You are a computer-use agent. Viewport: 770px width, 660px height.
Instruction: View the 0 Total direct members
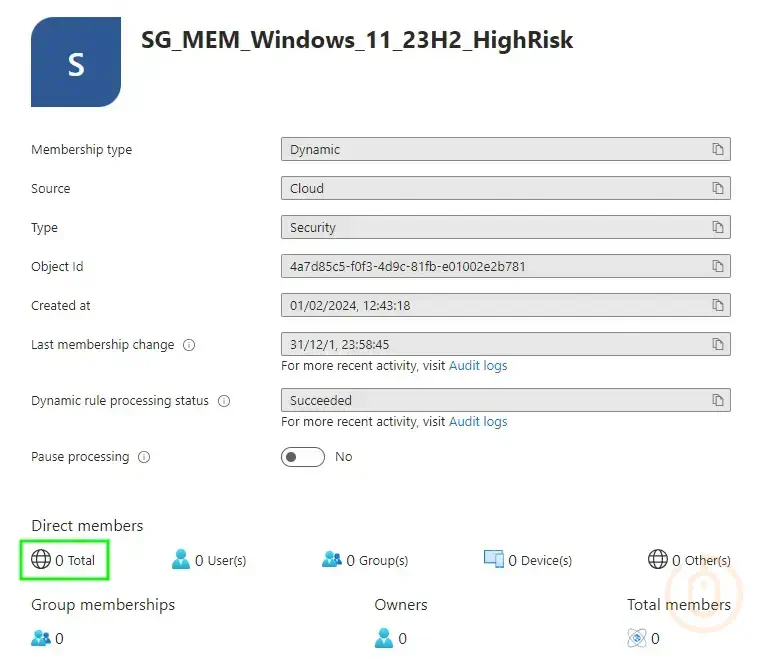[x=64, y=560]
